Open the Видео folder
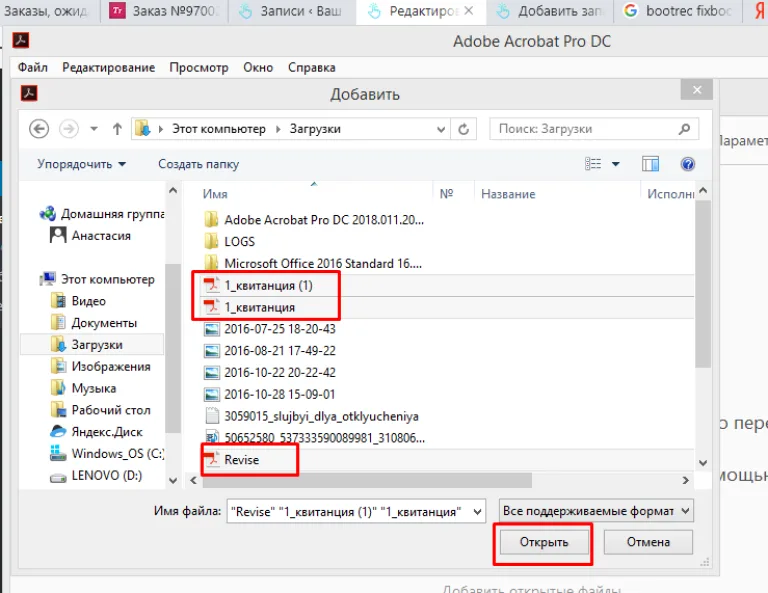The image size is (768, 593). point(78,301)
